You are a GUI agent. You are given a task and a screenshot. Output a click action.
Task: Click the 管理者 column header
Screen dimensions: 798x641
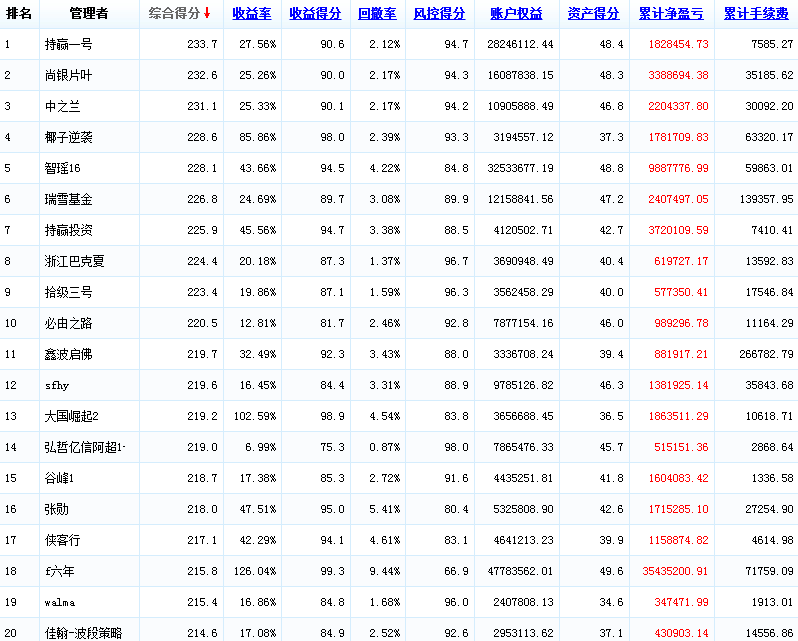click(89, 13)
